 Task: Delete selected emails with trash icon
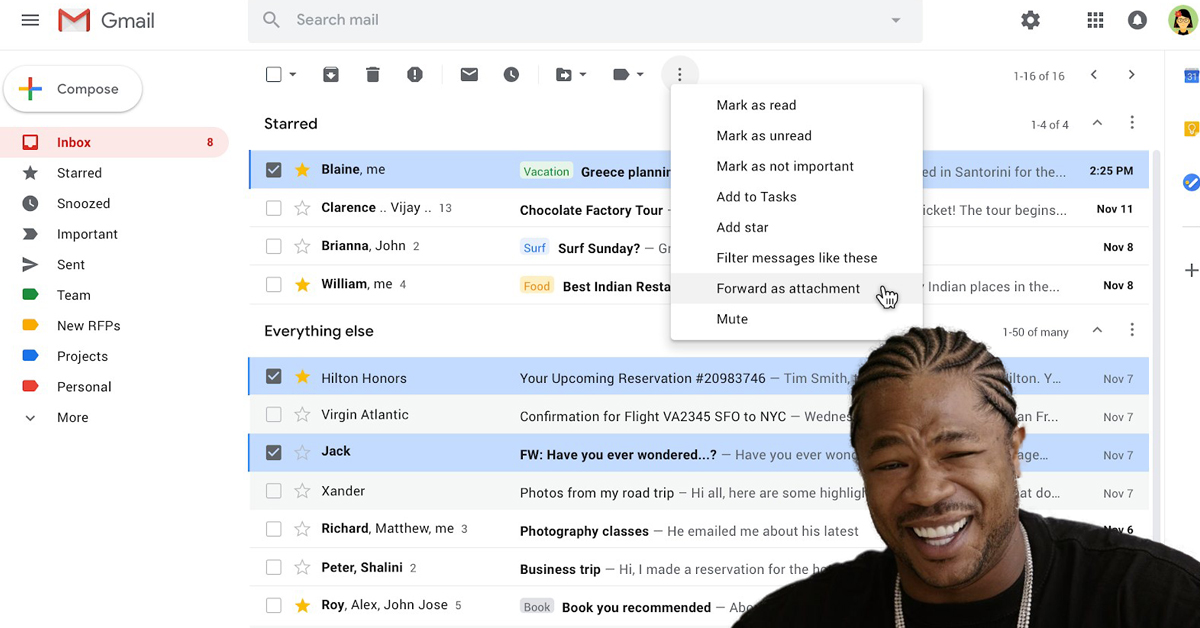coord(373,74)
